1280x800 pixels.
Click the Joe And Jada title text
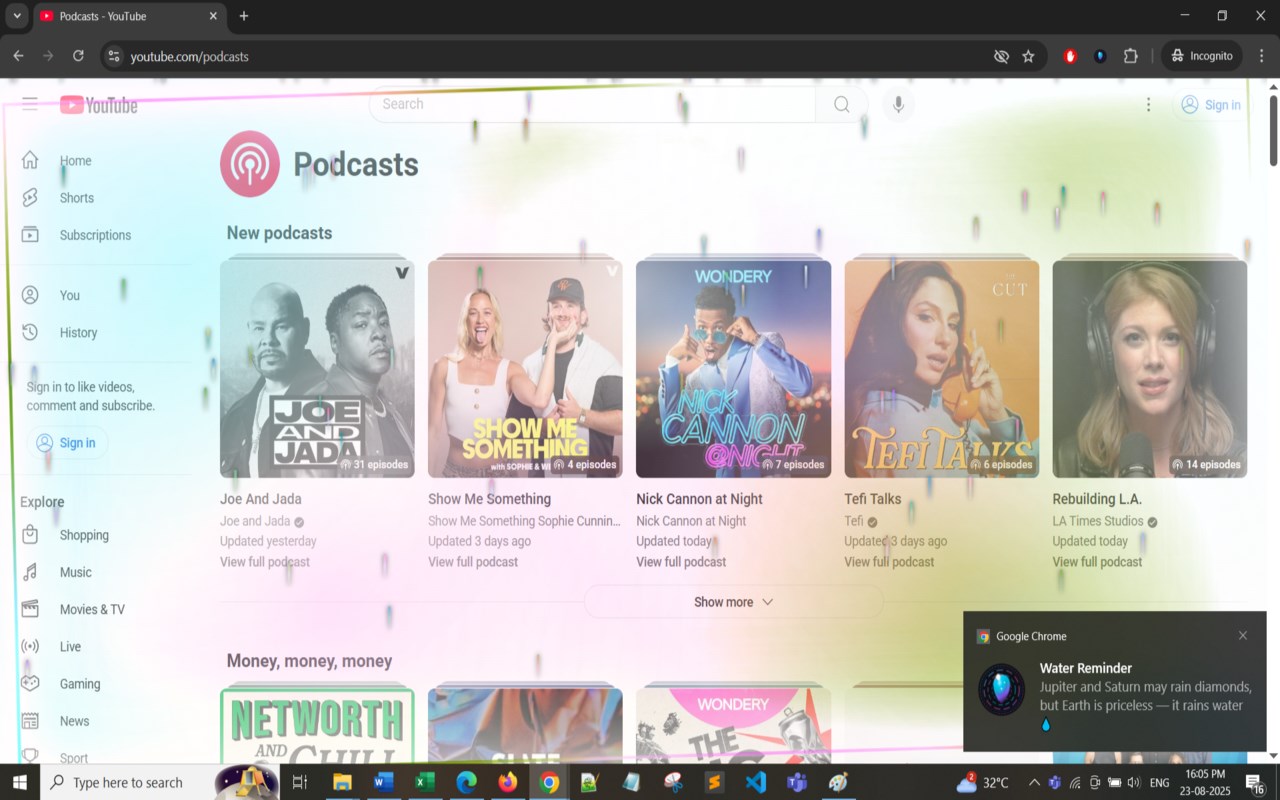click(260, 499)
